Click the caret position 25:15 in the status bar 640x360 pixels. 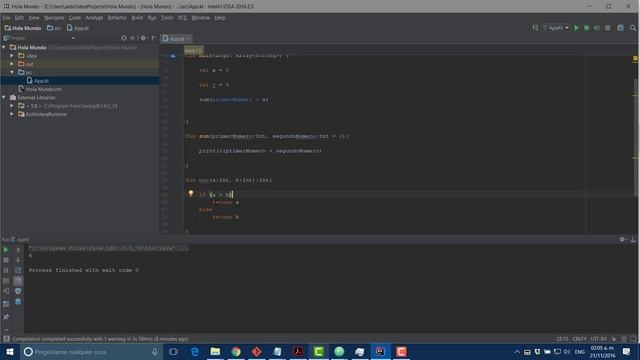[562, 339]
